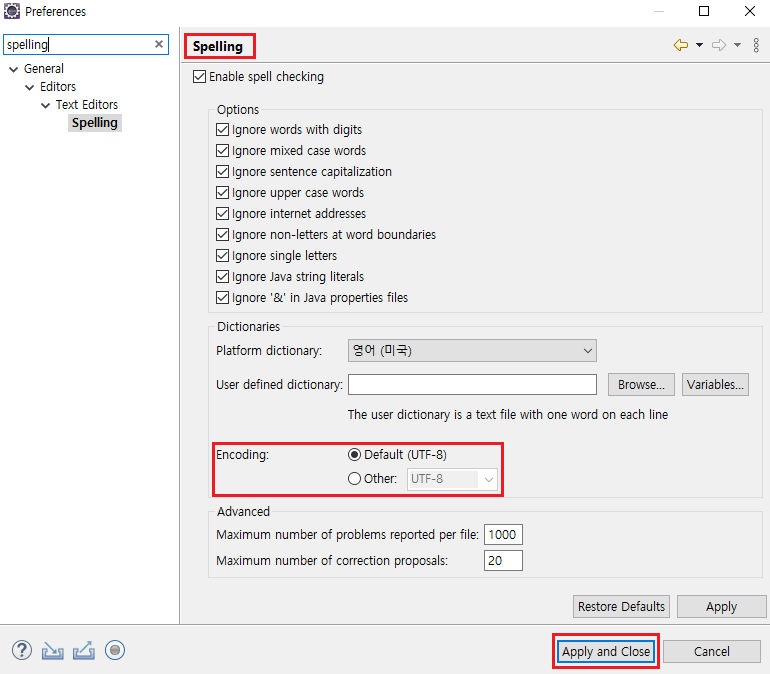The image size is (770, 674).
Task: Select the Text Editors tree item
Action: pos(87,105)
